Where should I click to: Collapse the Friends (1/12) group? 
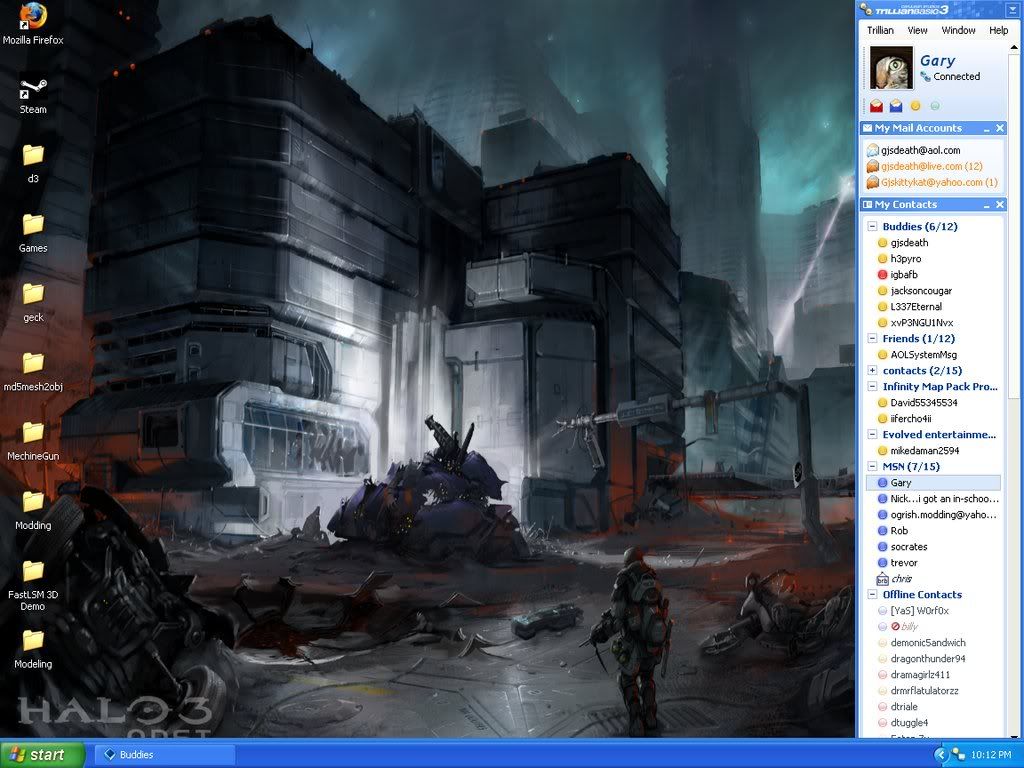coord(872,338)
